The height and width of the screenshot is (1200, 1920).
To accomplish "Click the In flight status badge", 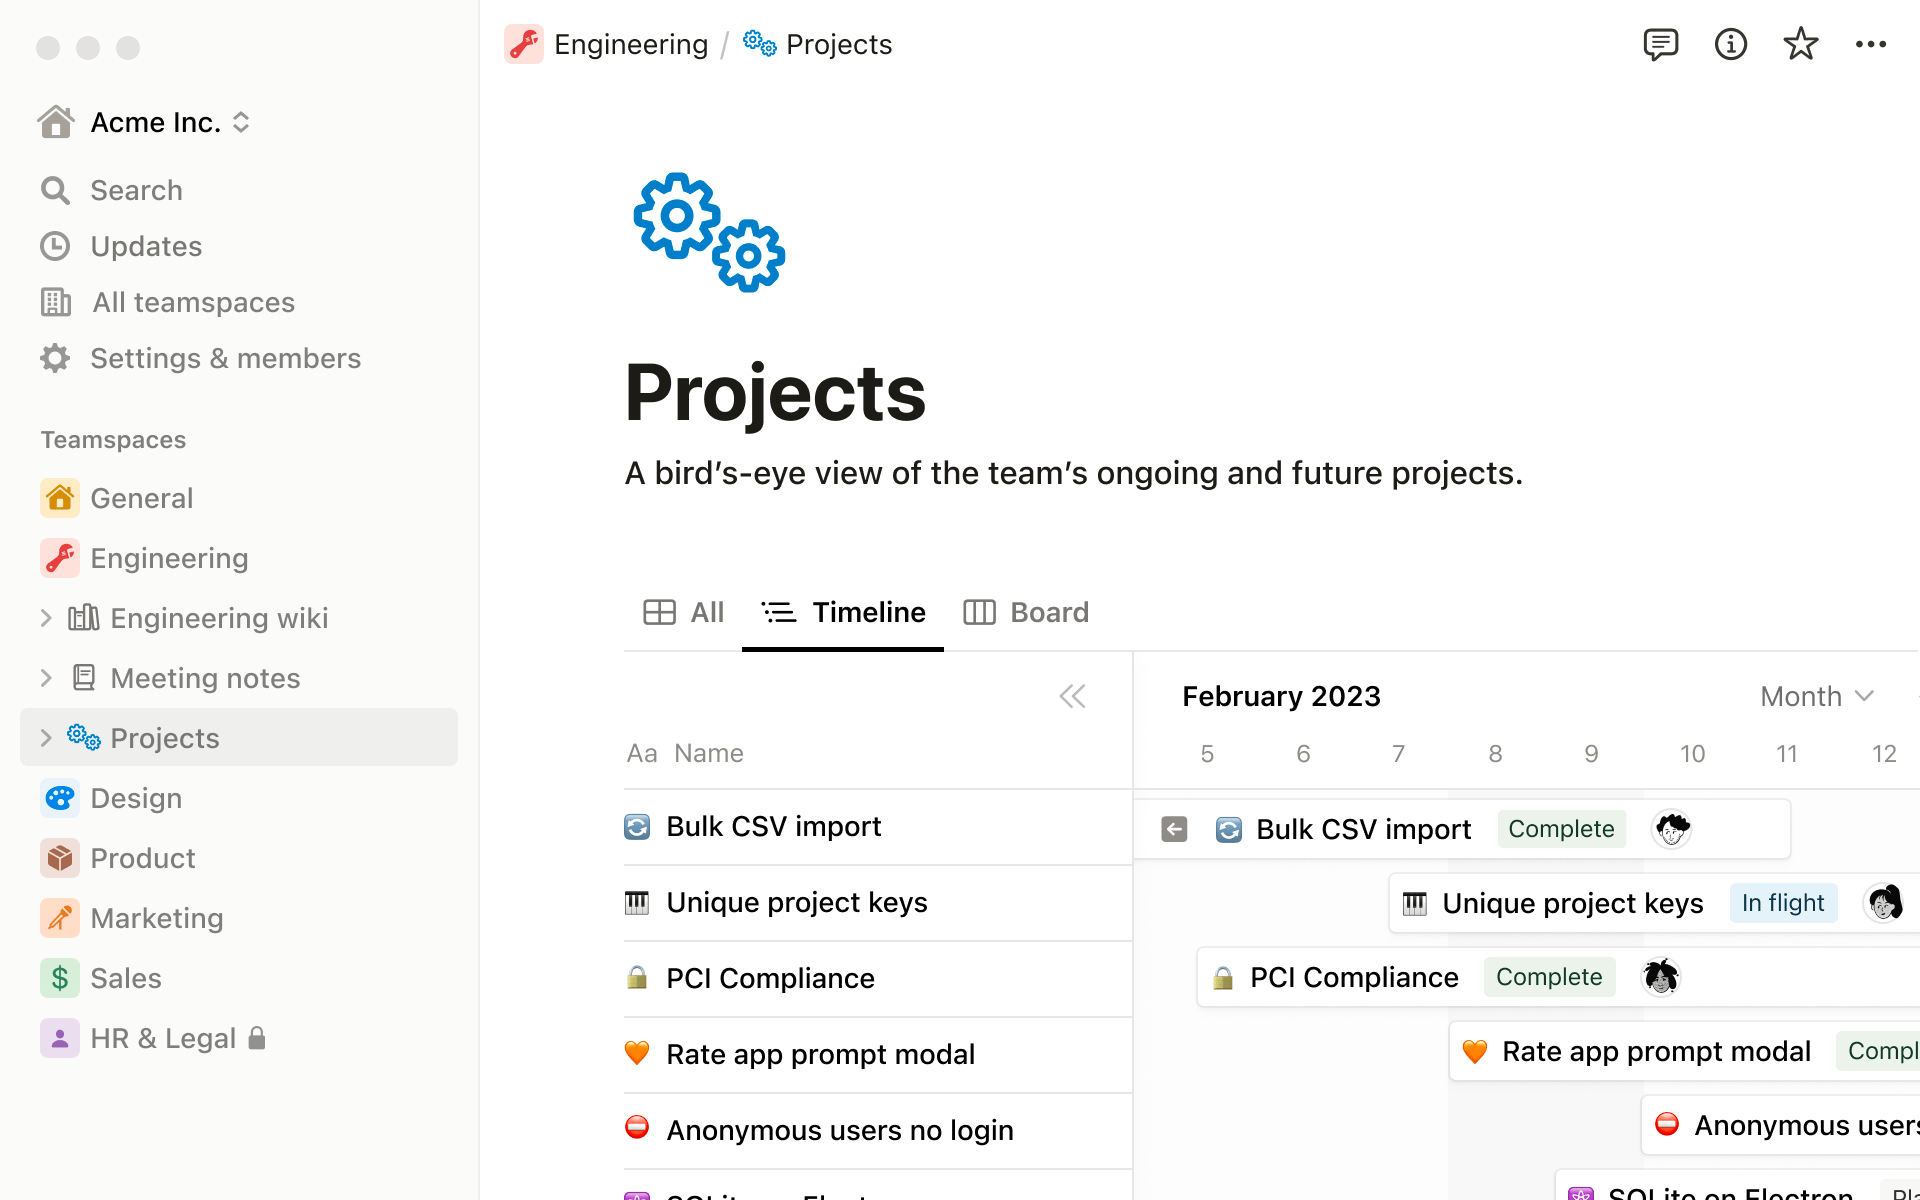I will point(1783,903).
